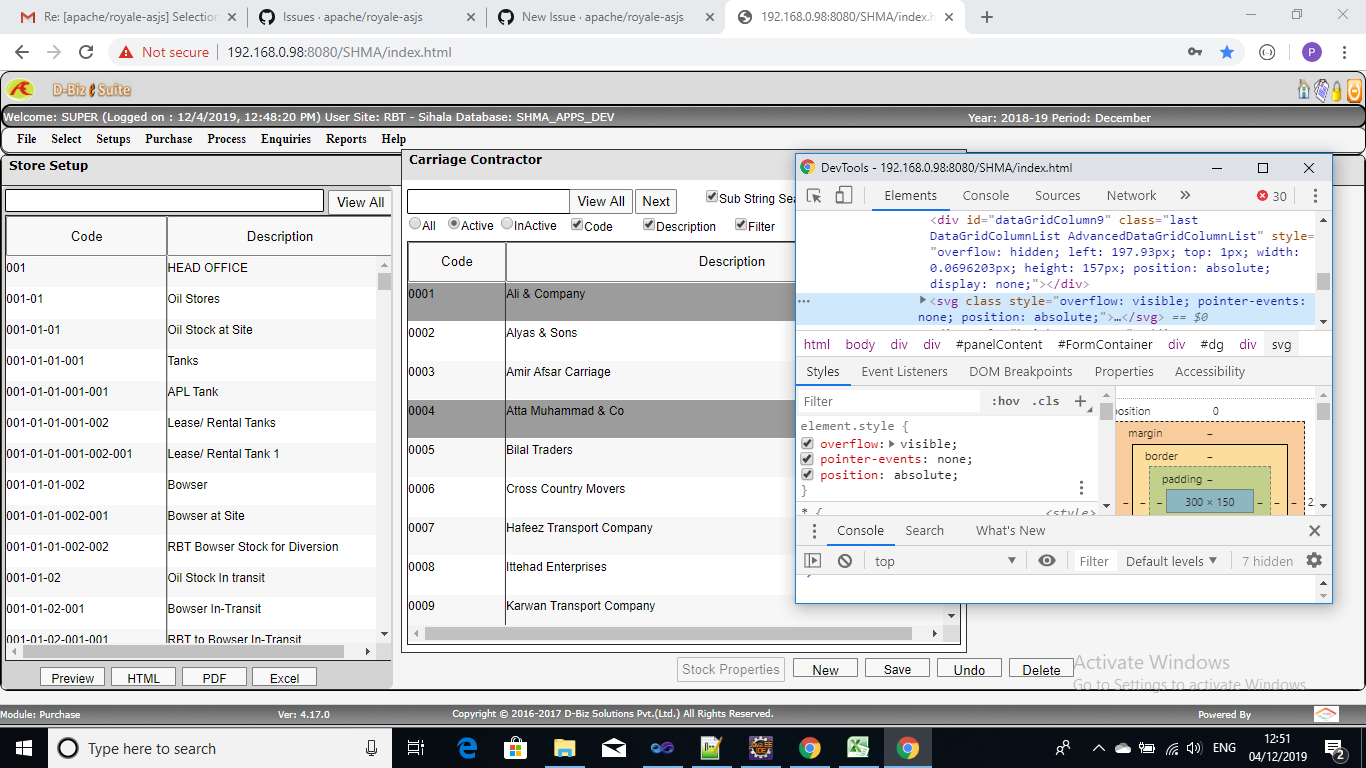The image size is (1366, 768).
Task: Toggle the DevTools device toolbar icon
Action: [x=844, y=196]
